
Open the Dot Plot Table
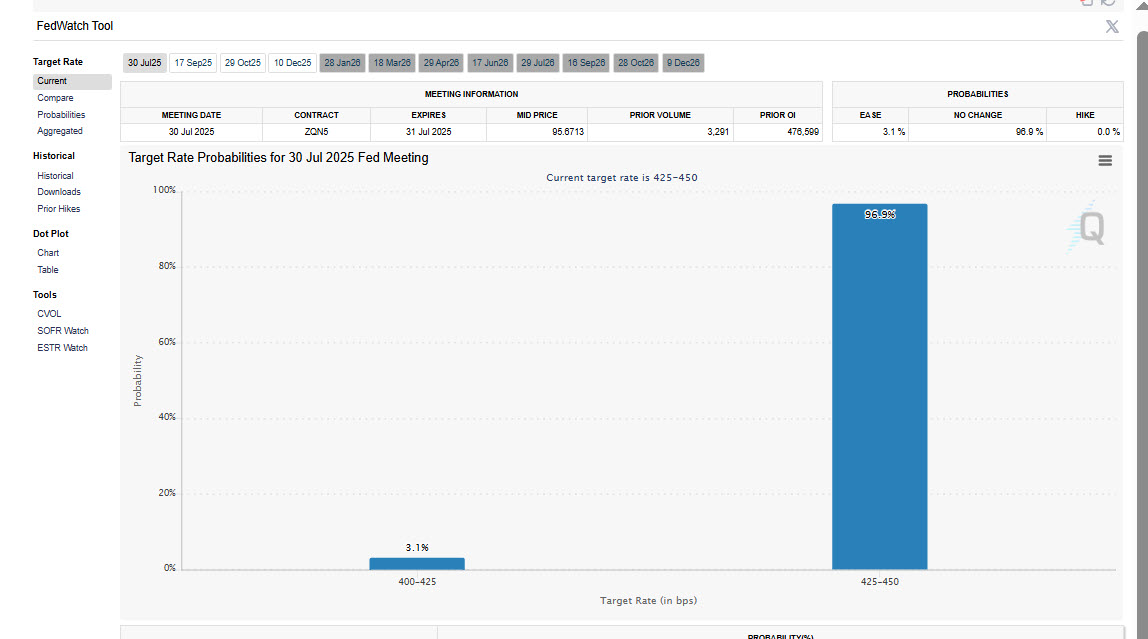(47, 269)
